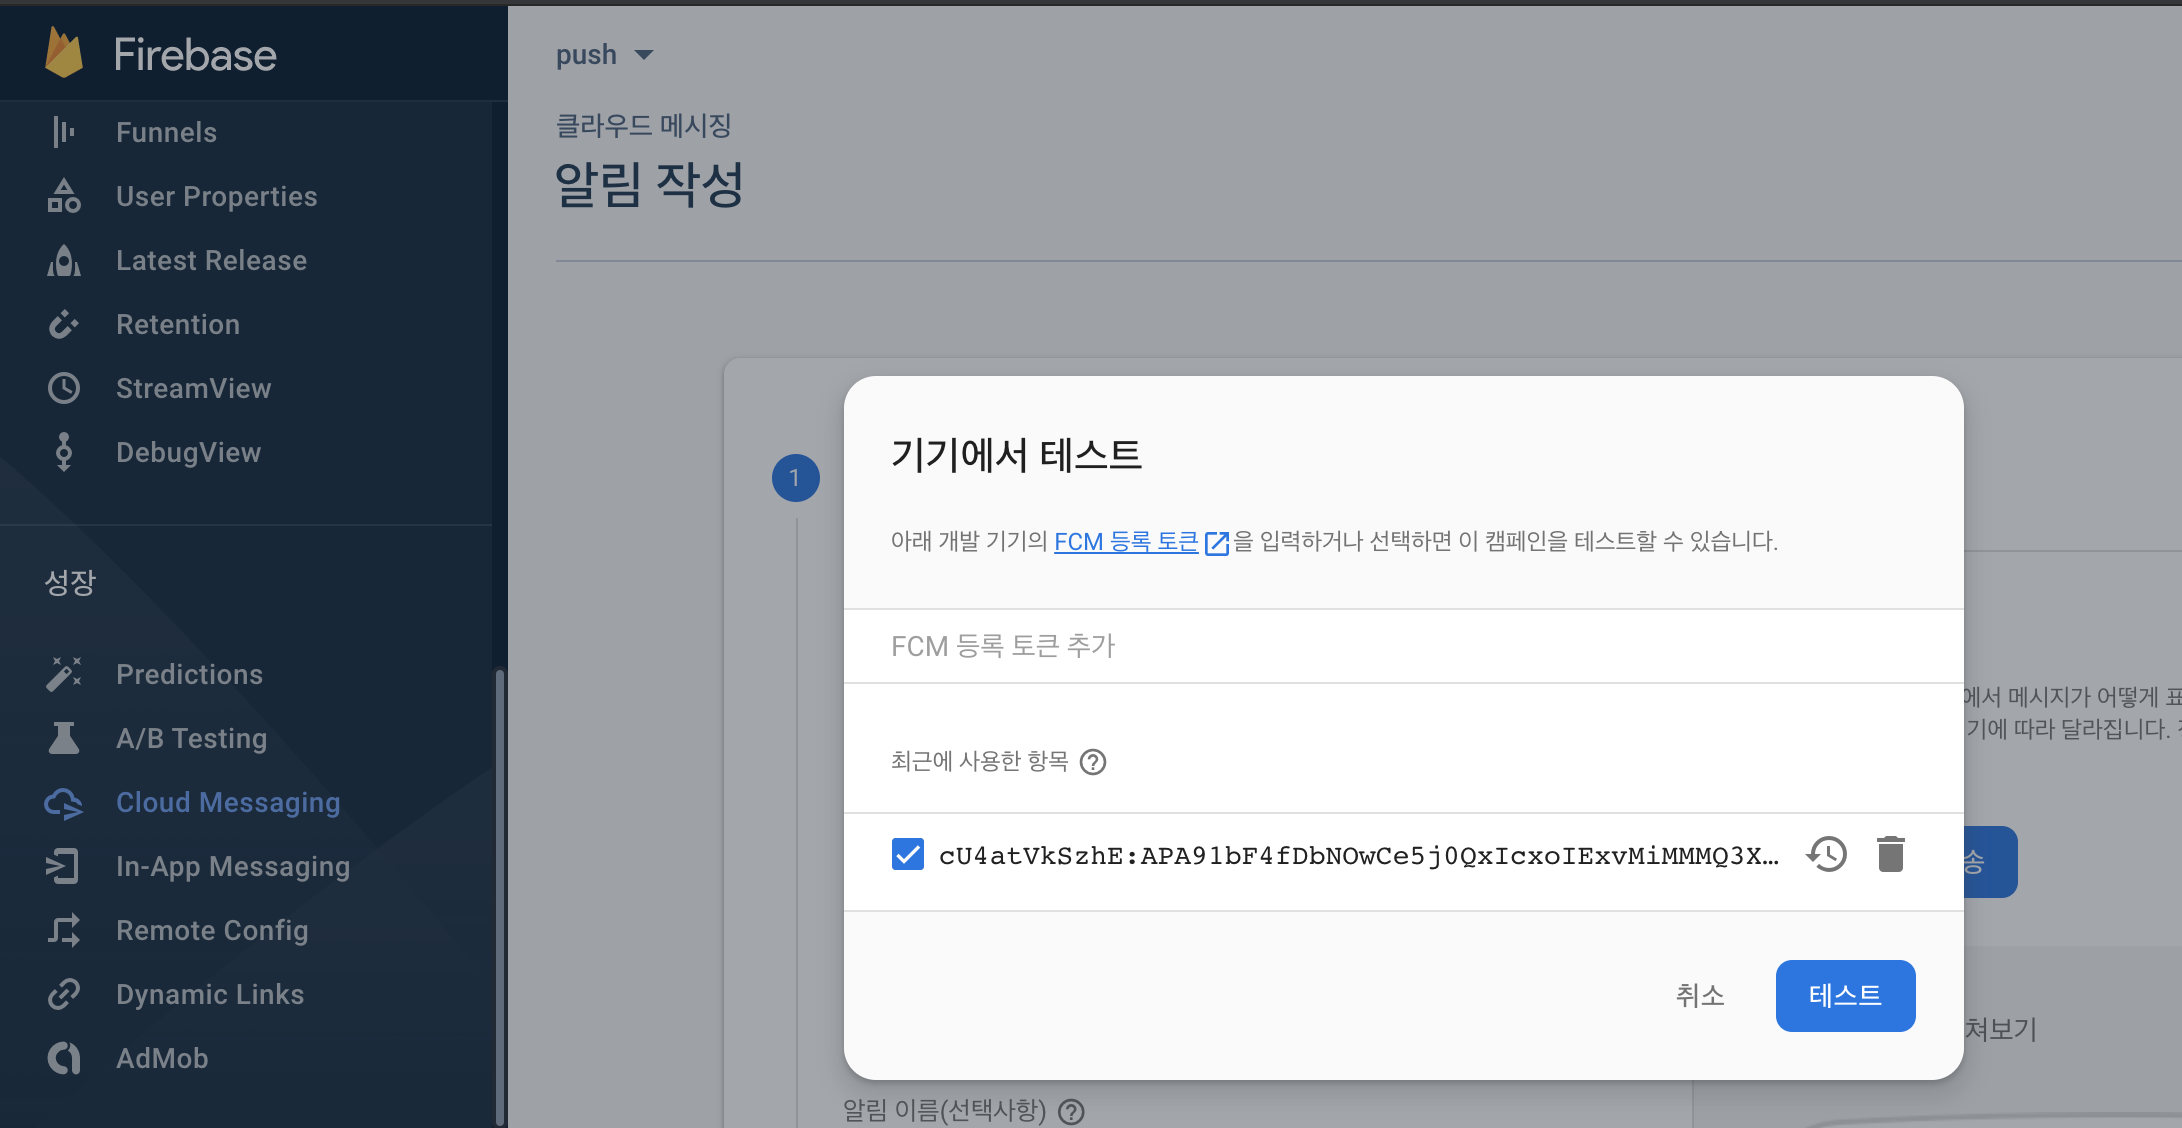This screenshot has width=2182, height=1128.
Task: Click the history icon beside the token
Action: coord(1827,855)
